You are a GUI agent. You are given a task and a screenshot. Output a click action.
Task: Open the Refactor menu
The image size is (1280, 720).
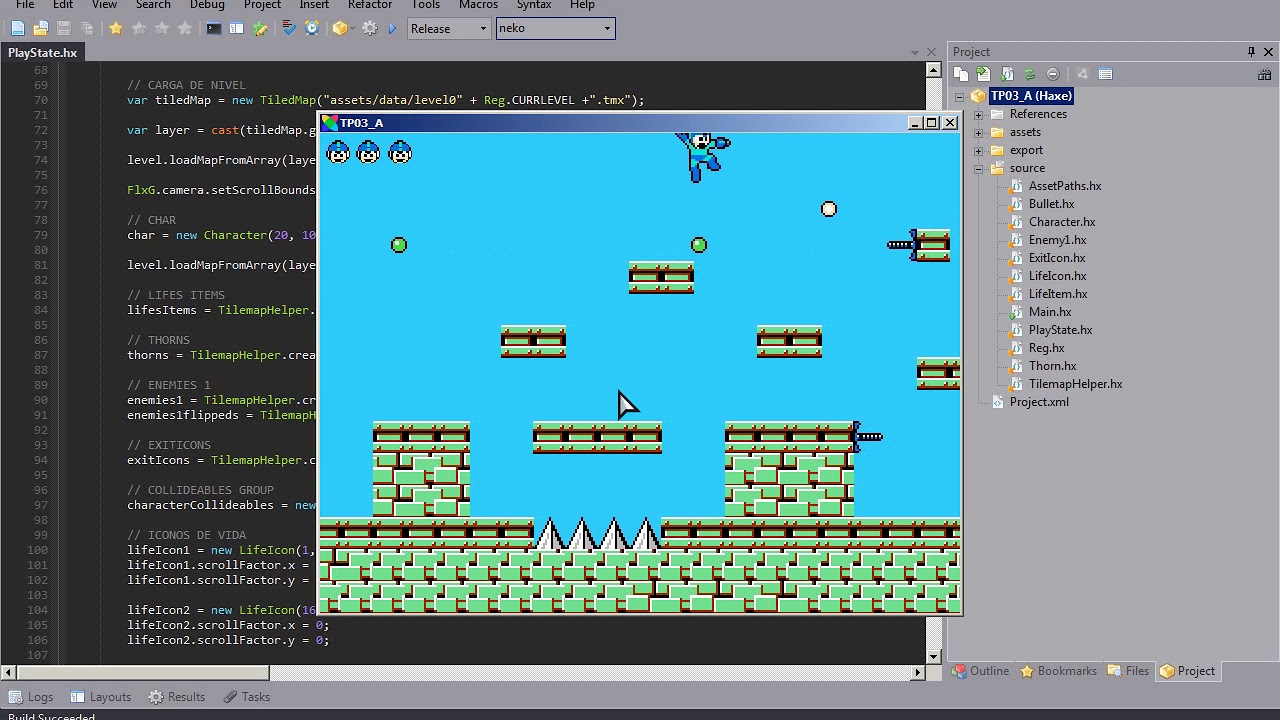[x=370, y=5]
